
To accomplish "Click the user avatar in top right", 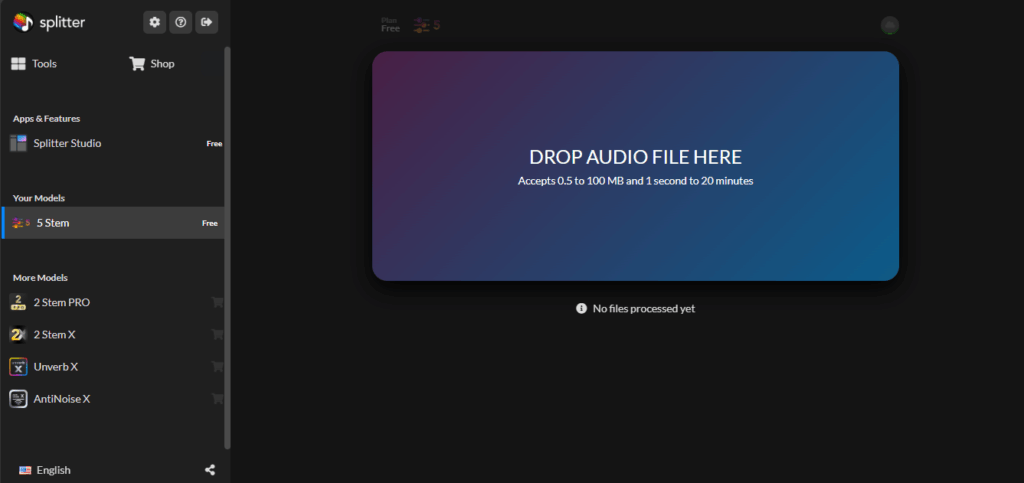I will 889,25.
